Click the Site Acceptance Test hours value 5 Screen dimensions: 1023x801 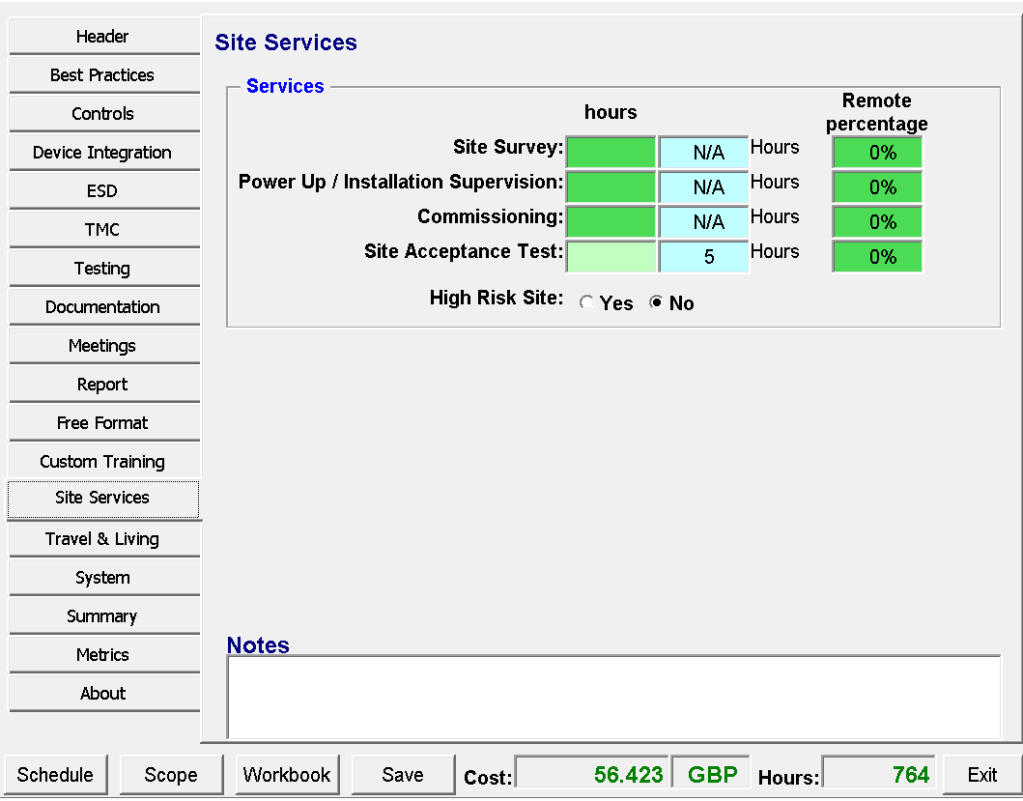pyautogui.click(x=708, y=257)
